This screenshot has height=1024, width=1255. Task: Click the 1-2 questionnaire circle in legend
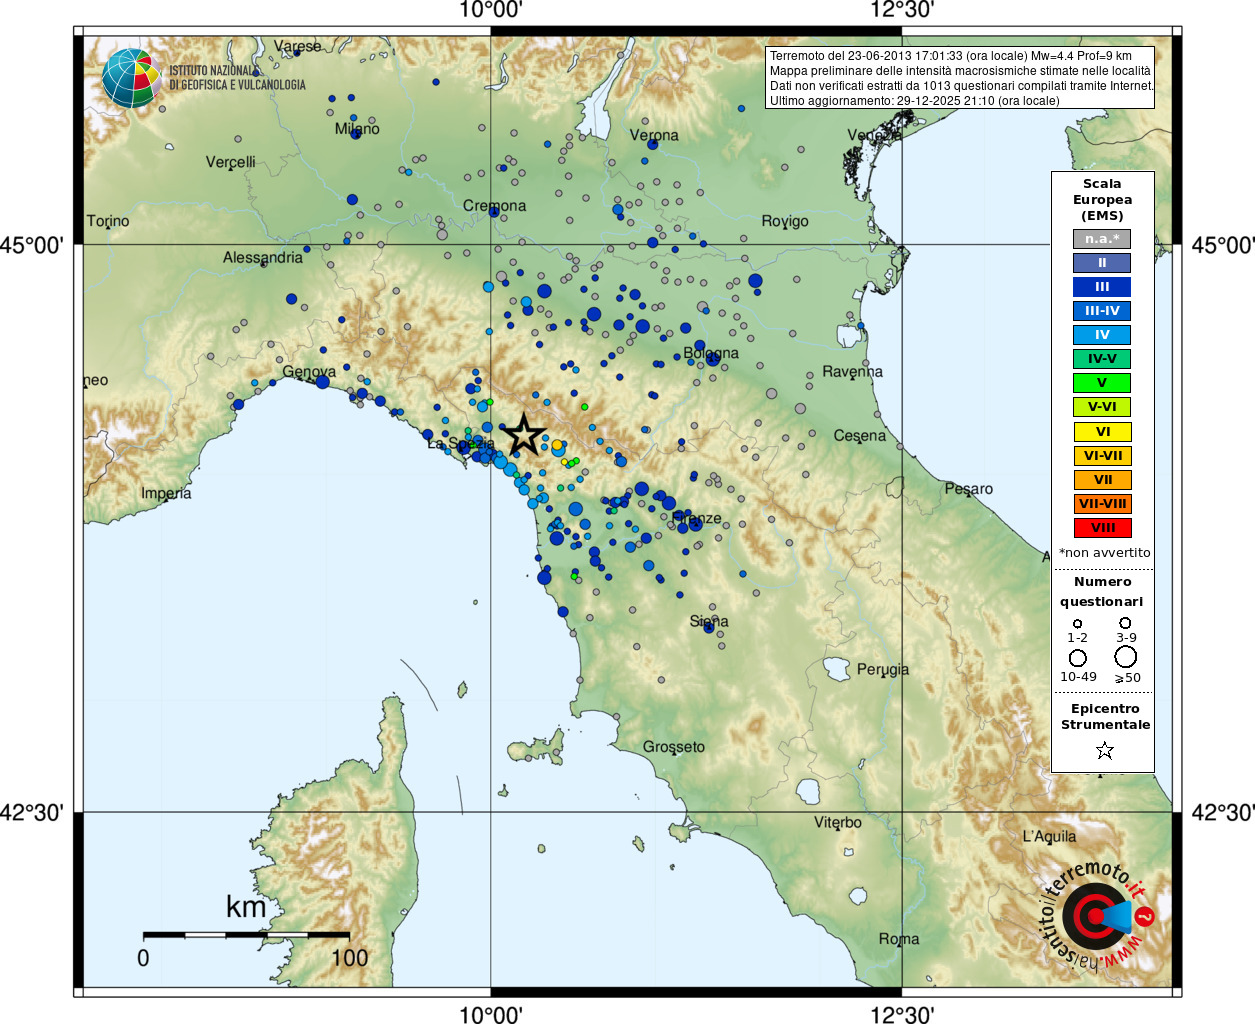pyautogui.click(x=1077, y=623)
